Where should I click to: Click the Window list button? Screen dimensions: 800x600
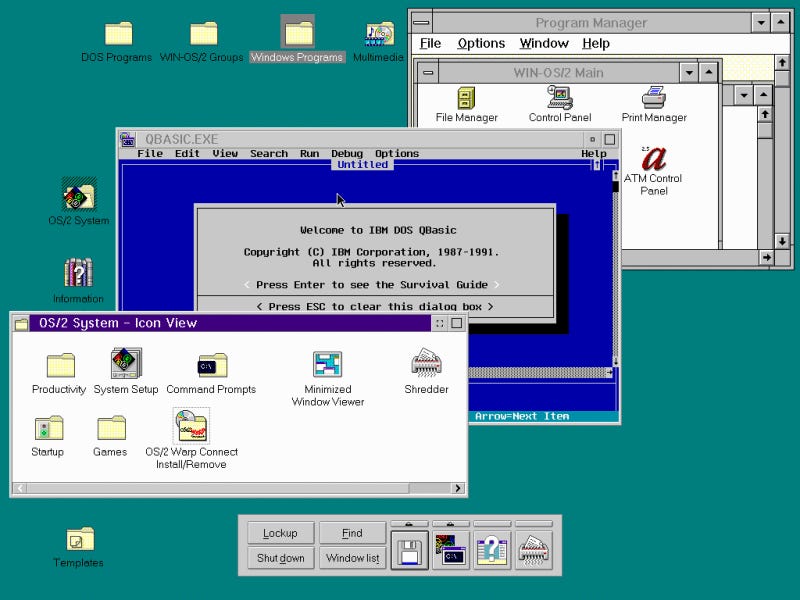352,558
